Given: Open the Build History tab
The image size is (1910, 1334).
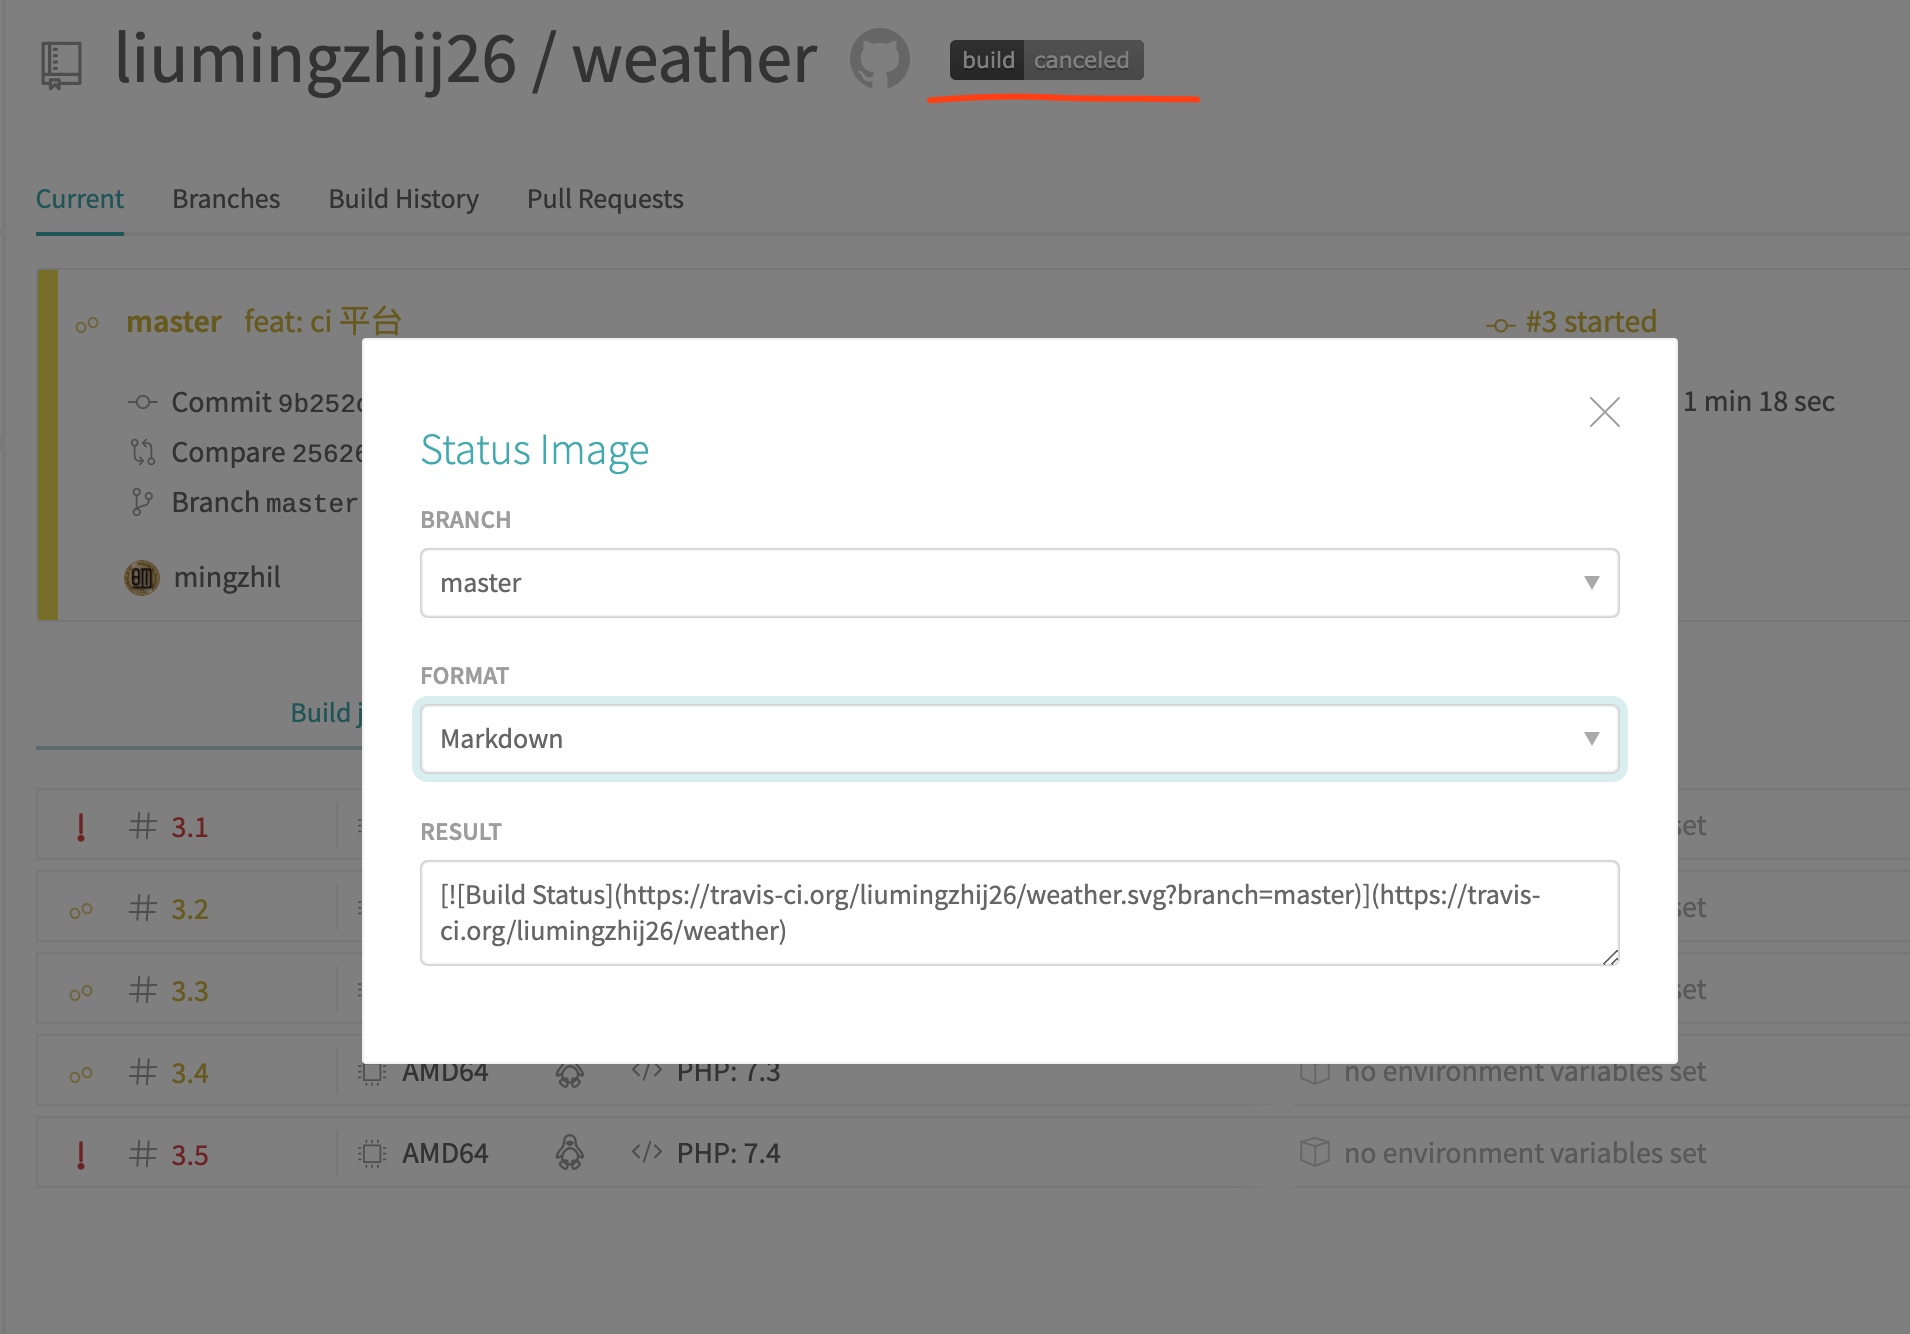Looking at the screenshot, I should point(404,199).
